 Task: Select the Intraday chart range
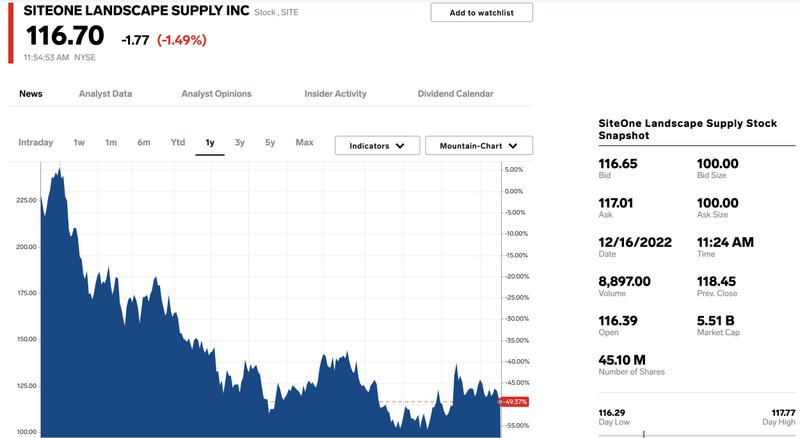36,142
